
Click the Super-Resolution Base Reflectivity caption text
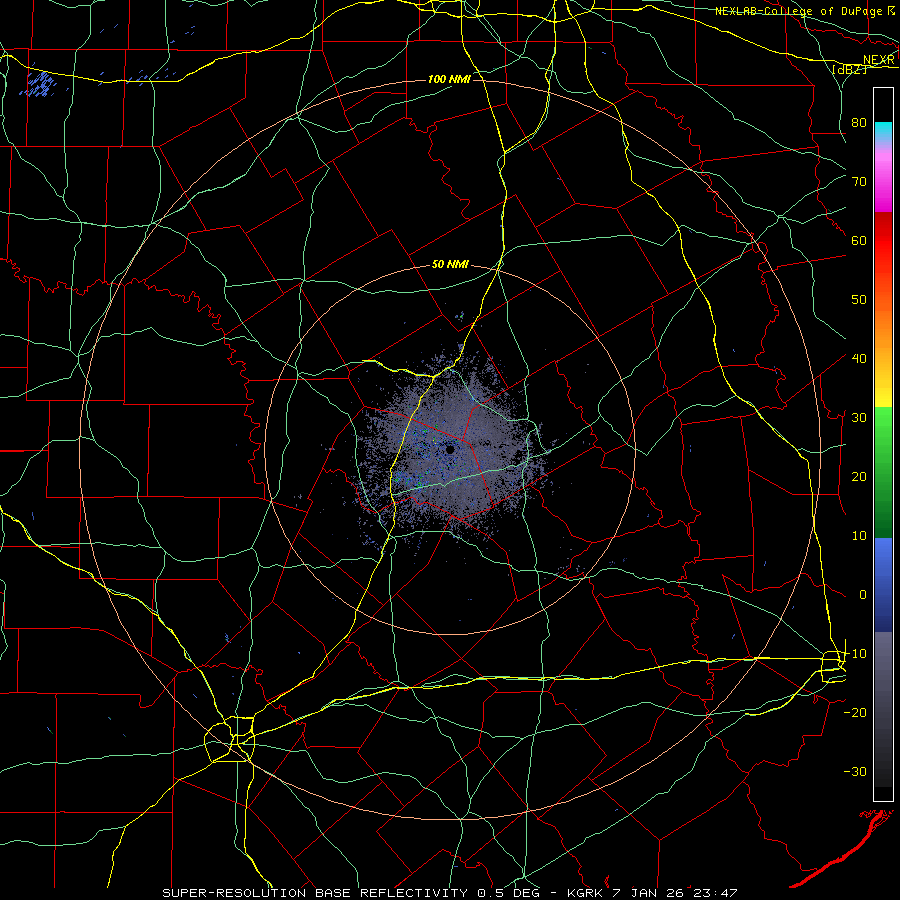315,893
